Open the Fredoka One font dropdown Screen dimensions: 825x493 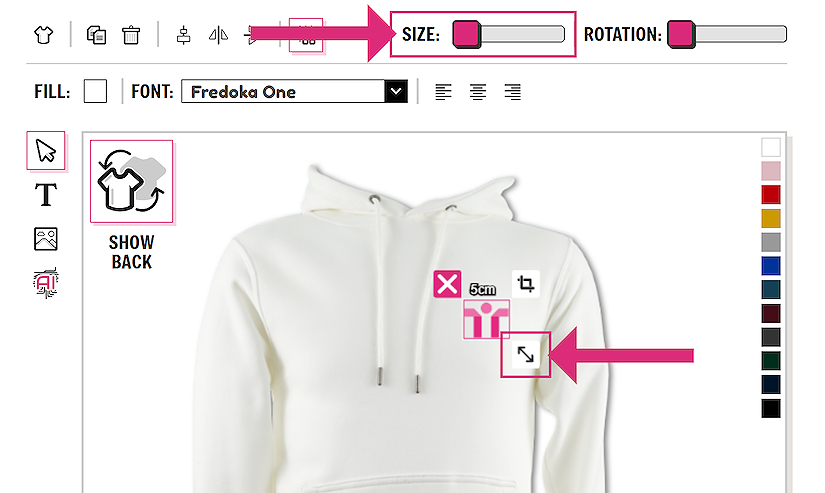[294, 92]
